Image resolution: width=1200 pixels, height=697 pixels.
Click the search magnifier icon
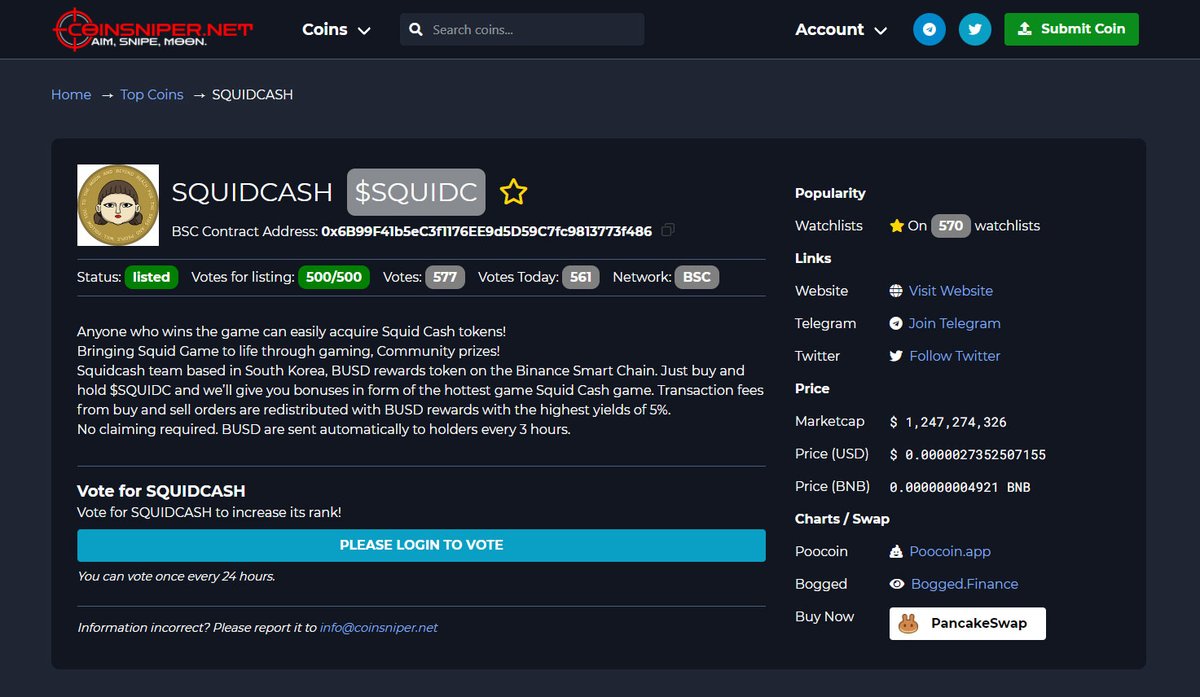tap(416, 30)
